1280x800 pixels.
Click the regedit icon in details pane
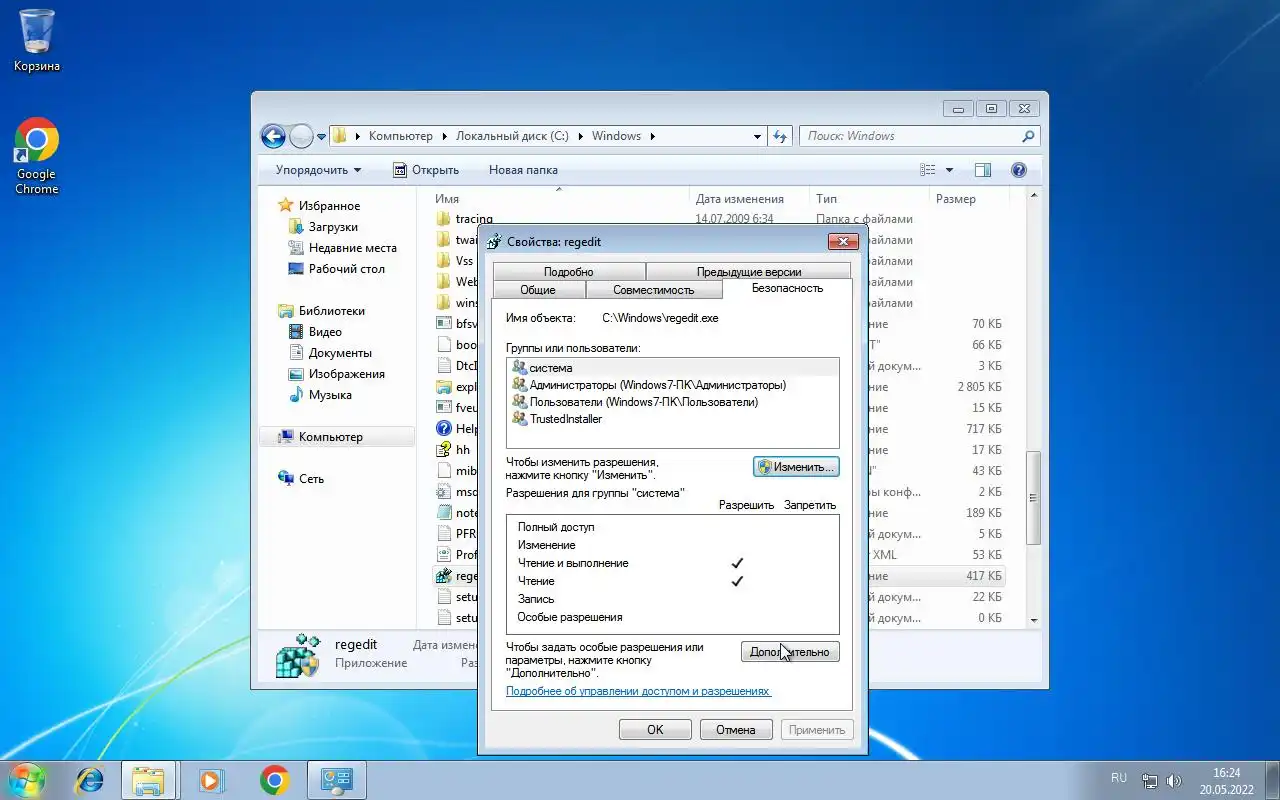tap(298, 655)
